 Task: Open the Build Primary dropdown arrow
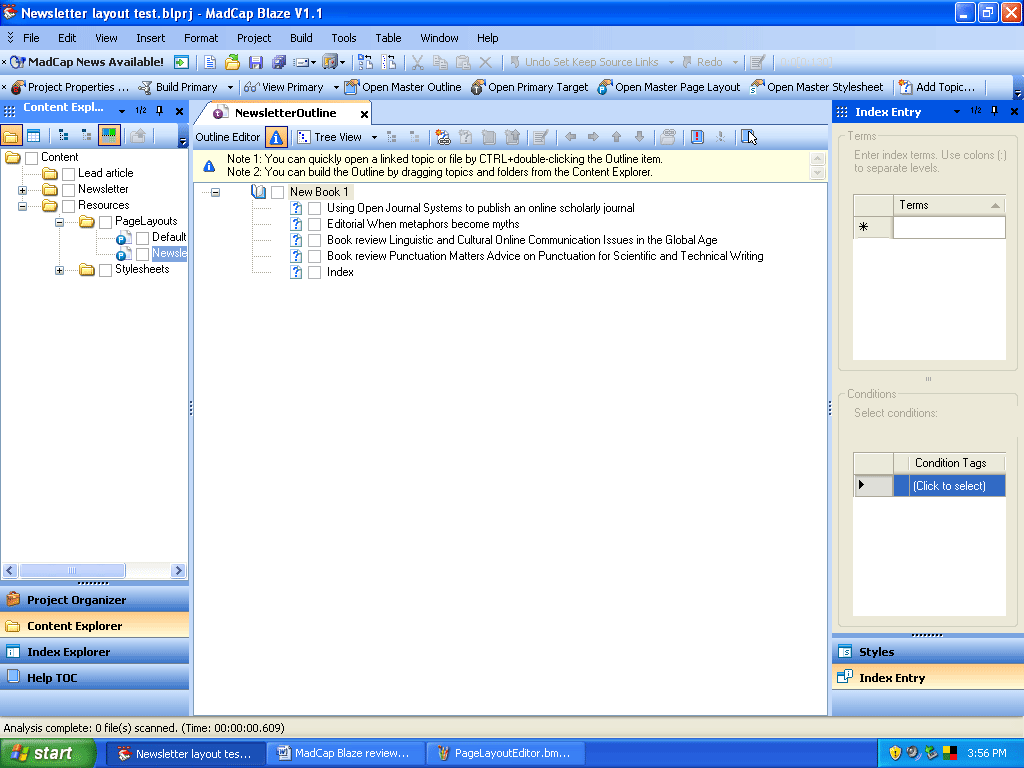tap(230, 88)
